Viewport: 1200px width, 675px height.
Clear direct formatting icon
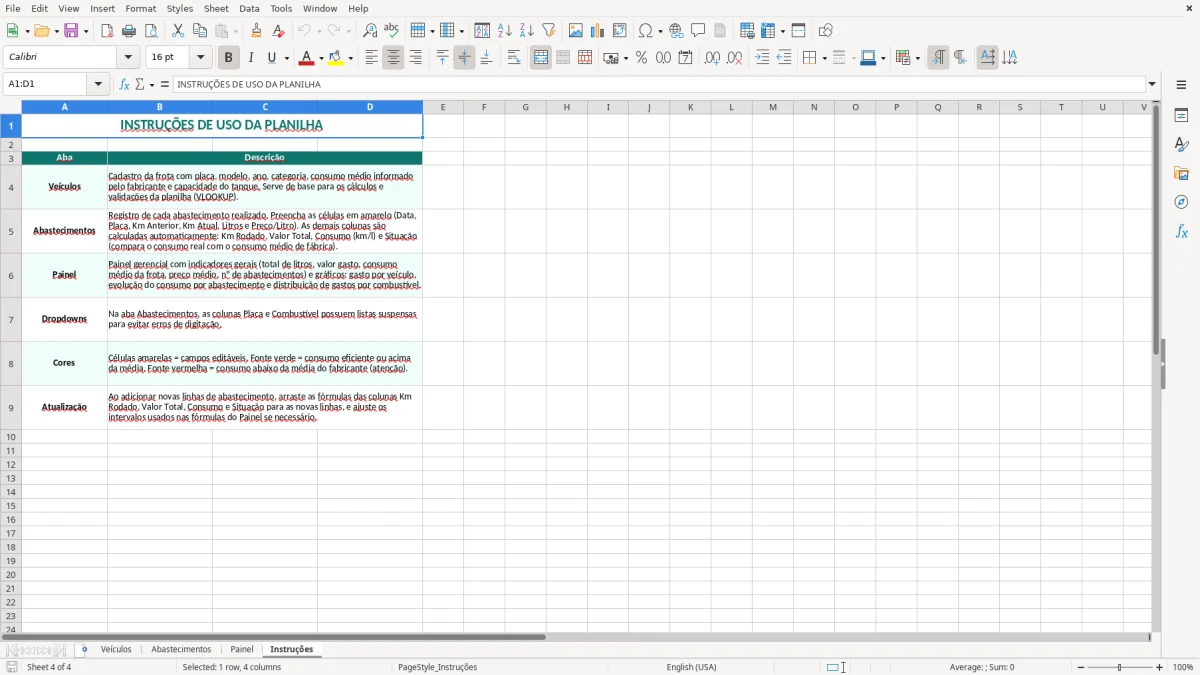(279, 31)
